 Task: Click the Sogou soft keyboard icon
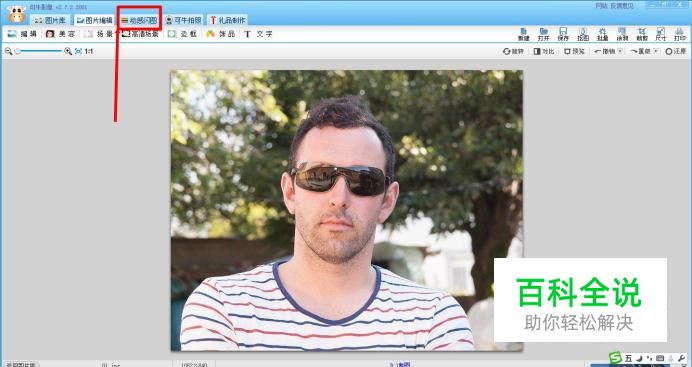click(660, 358)
